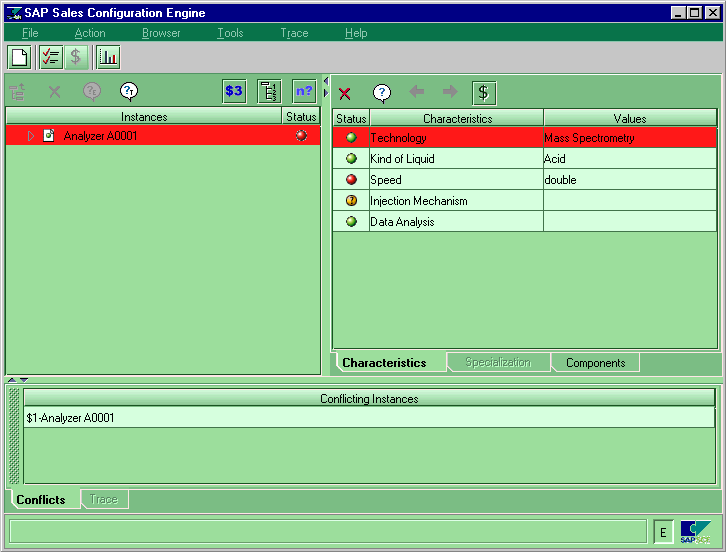Click the up arrow above conflicts panel
Screen dimensions: 726x552
12,380
